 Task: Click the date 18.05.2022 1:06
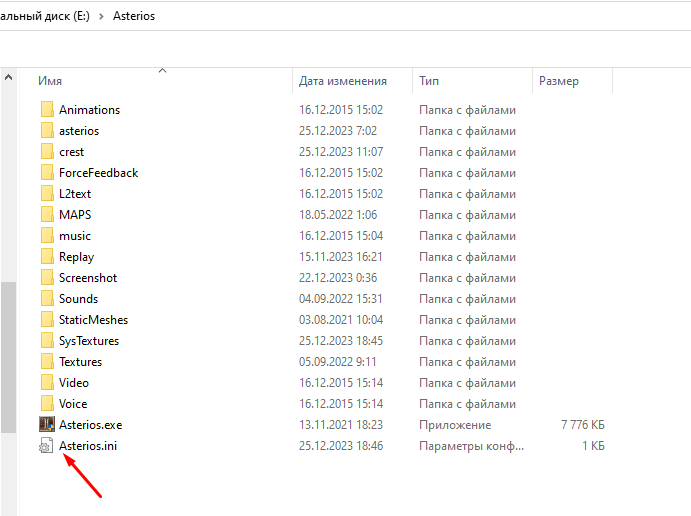338,215
